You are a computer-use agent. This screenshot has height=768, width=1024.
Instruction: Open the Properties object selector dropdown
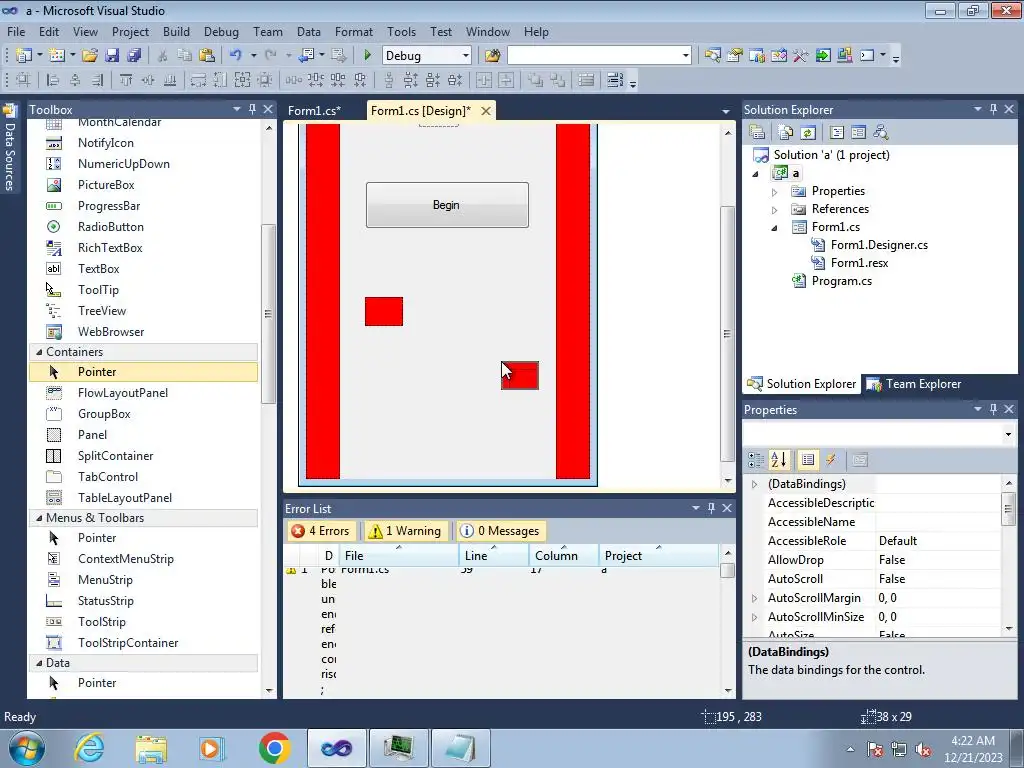(1008, 434)
